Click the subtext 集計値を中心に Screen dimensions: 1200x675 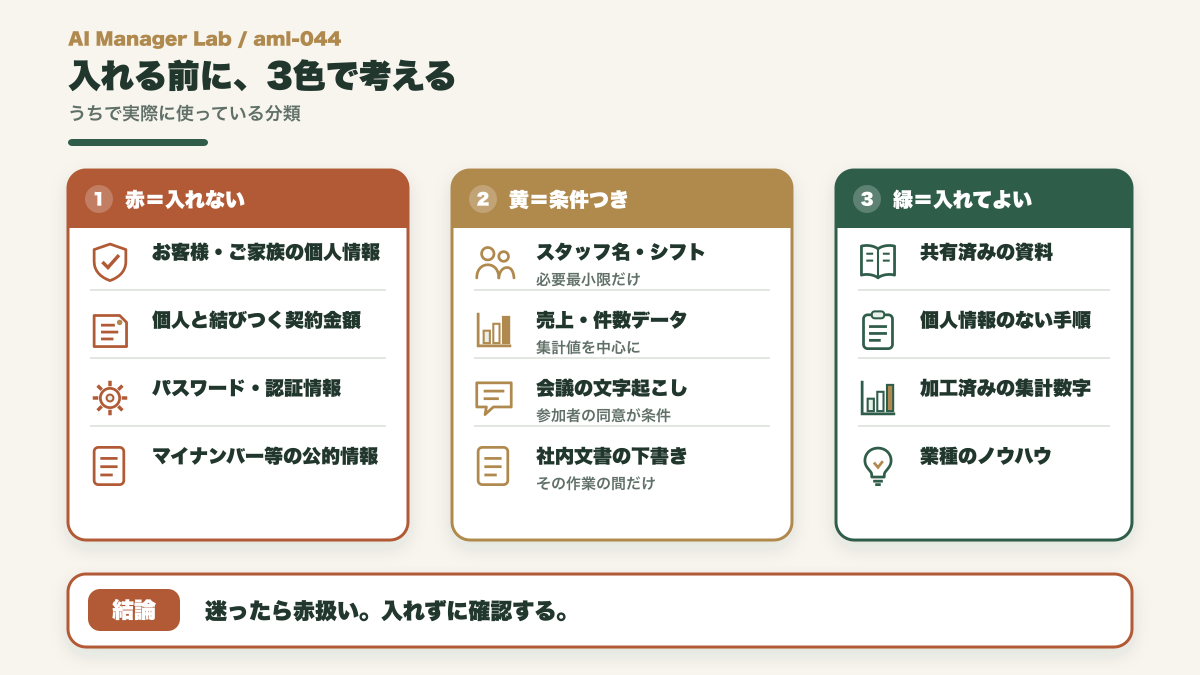(588, 347)
